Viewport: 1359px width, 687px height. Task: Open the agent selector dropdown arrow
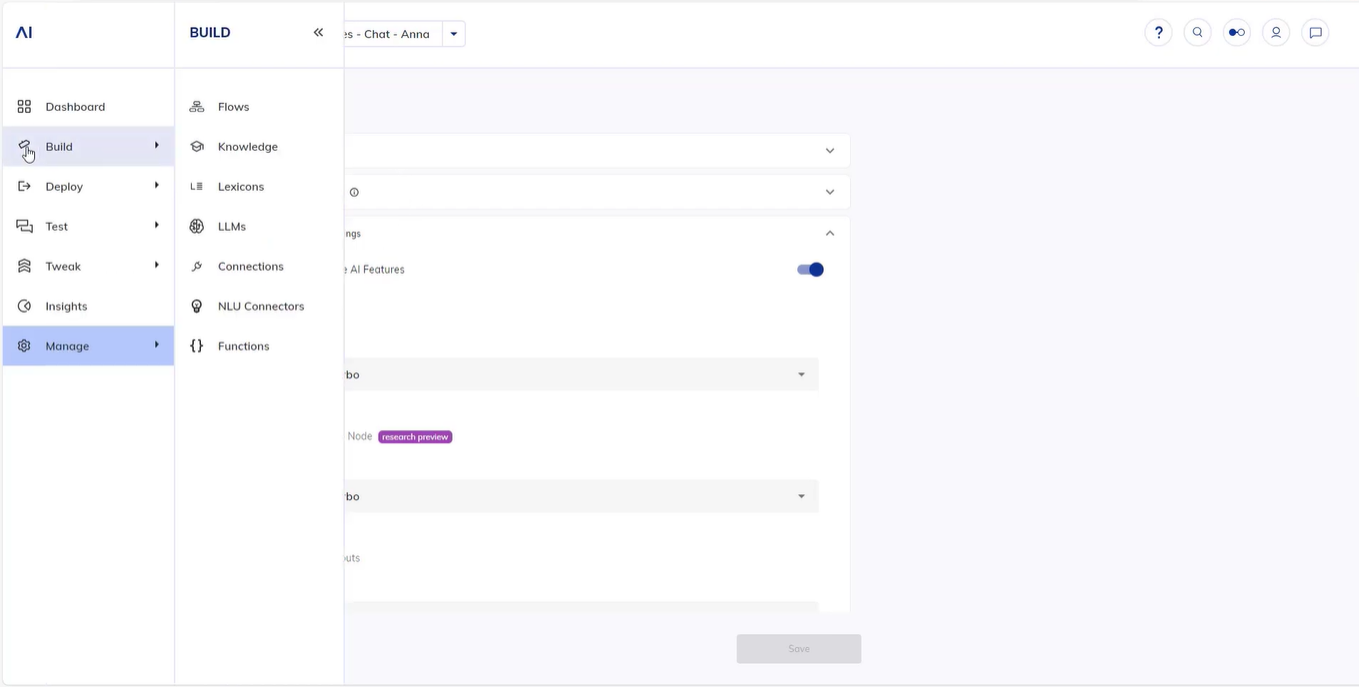coord(453,34)
